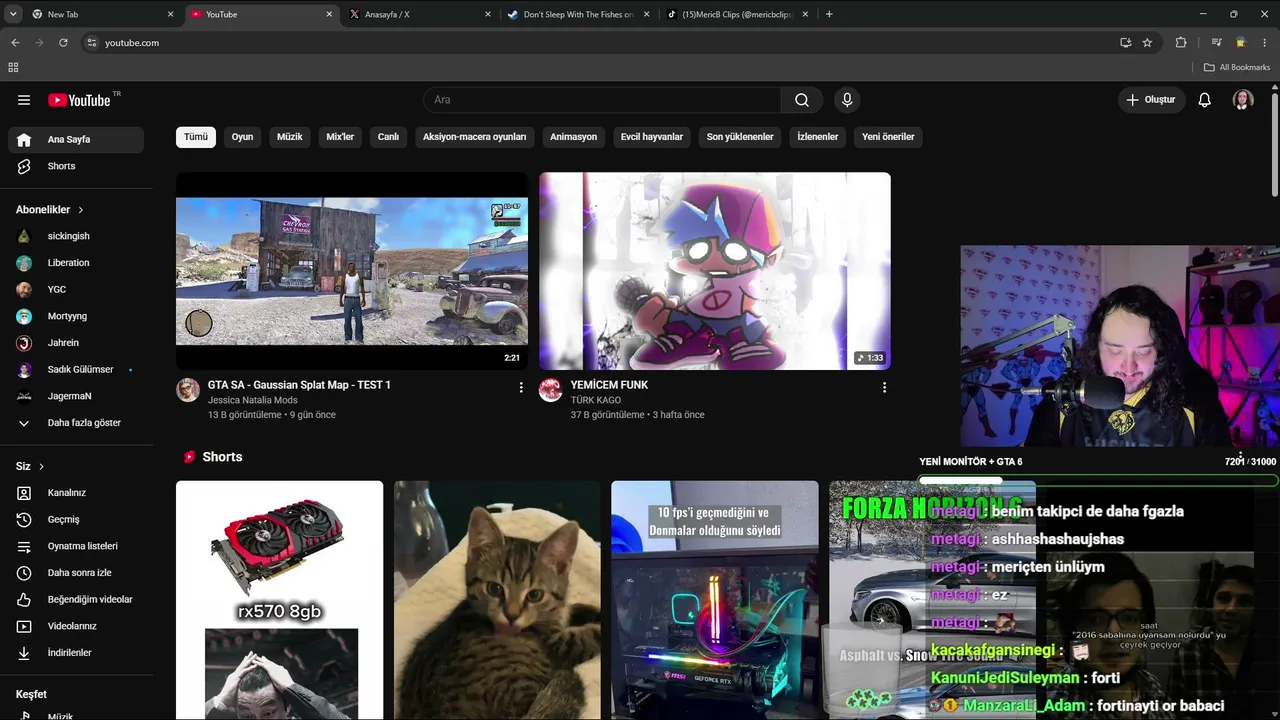The height and width of the screenshot is (720, 1280).
Task: Go back with the browser back arrow
Action: (x=15, y=43)
